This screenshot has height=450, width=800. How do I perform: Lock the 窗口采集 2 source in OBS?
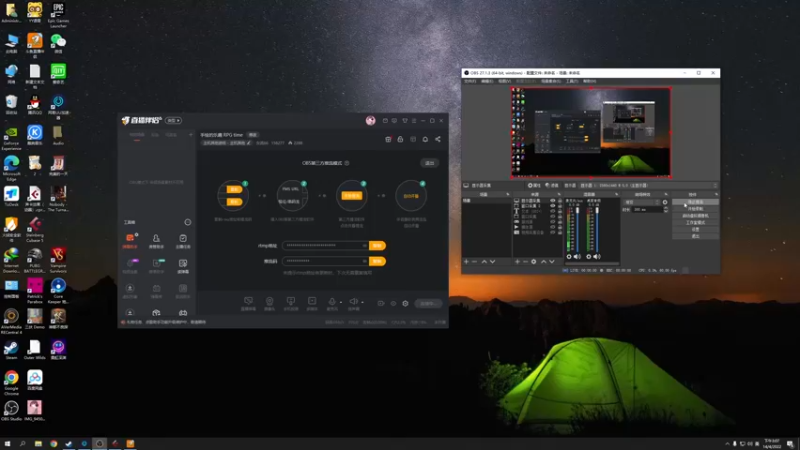coord(560,206)
